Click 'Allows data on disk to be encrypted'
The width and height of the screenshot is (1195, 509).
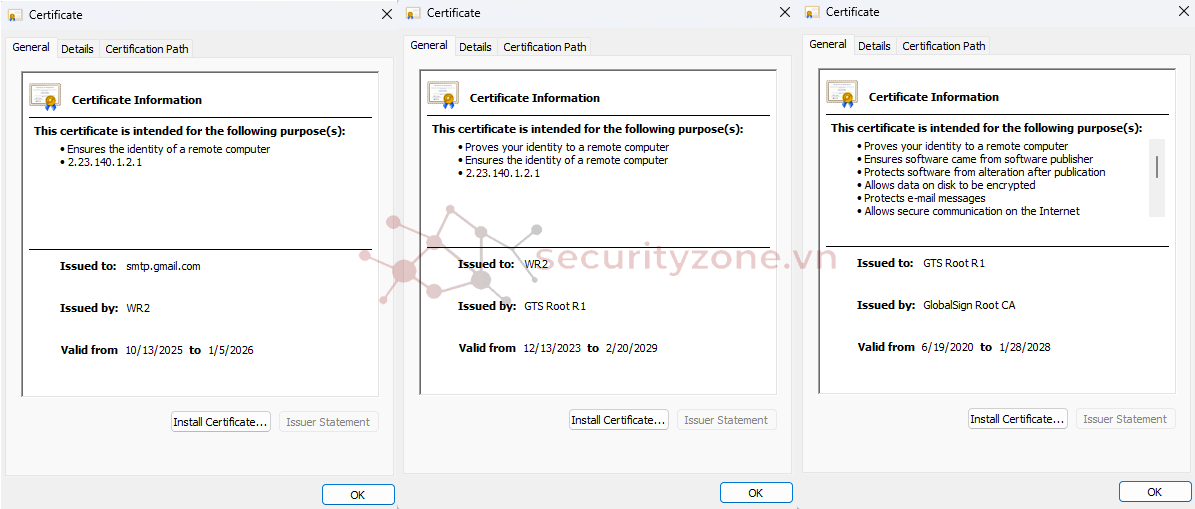[947, 185]
